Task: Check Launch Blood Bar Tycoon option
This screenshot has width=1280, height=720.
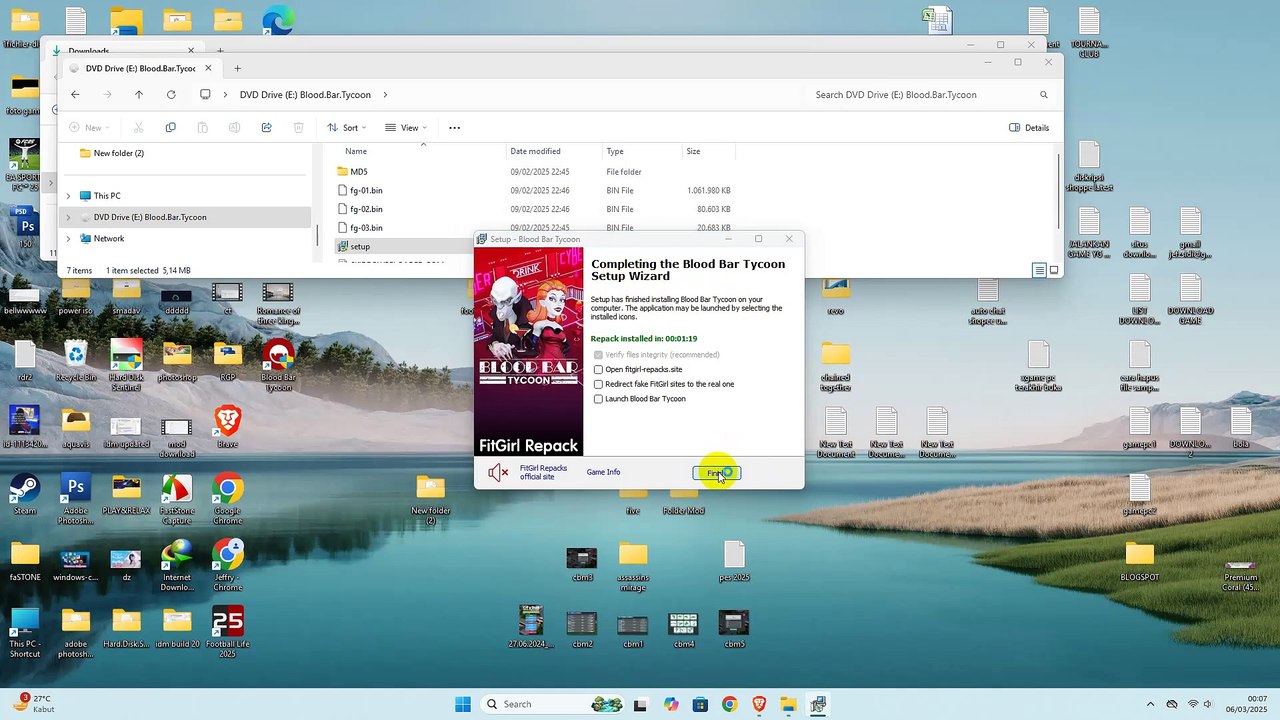Action: click(x=598, y=399)
